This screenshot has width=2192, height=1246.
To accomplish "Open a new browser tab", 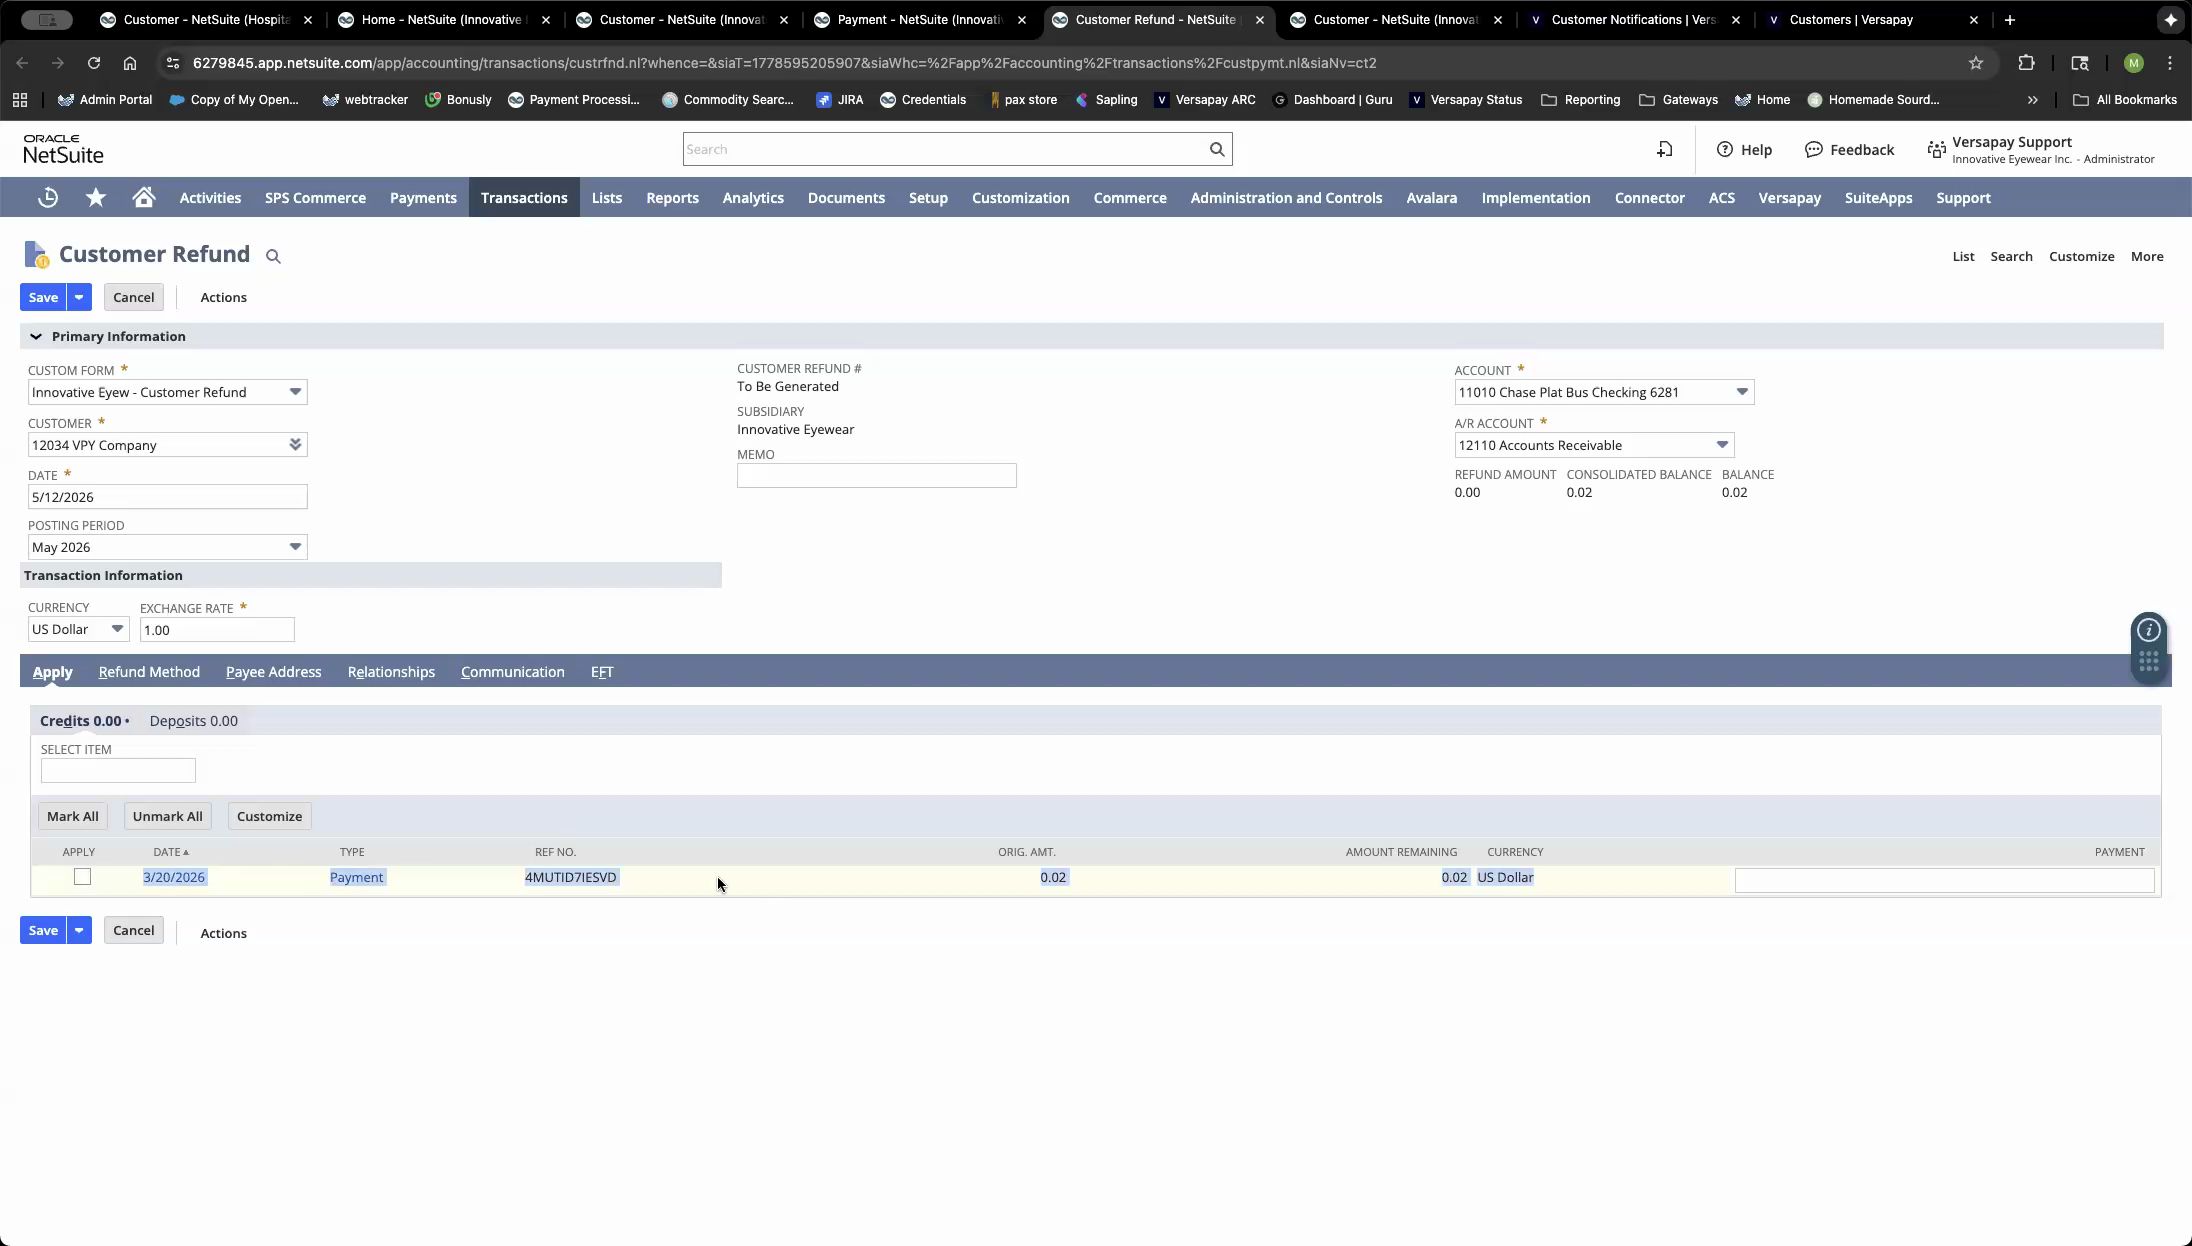I will [x=2010, y=20].
